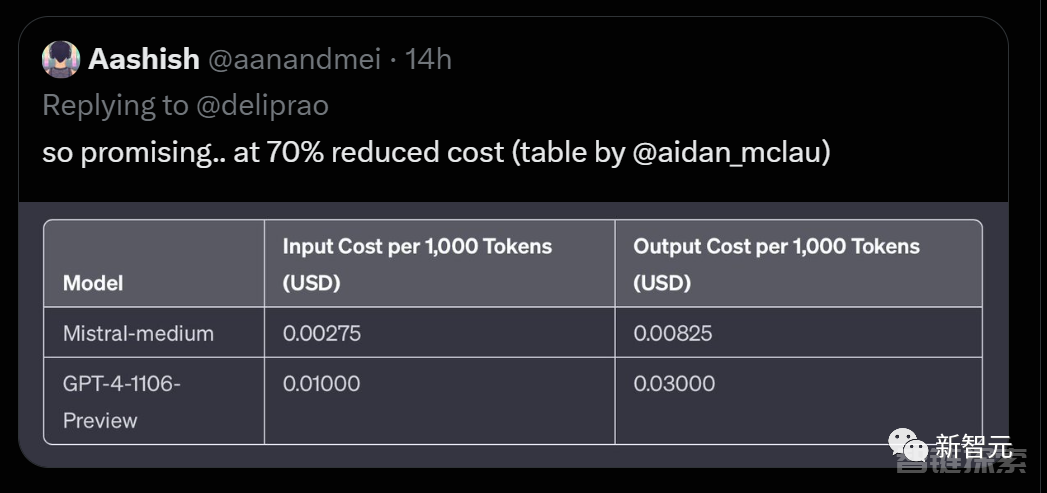Click the 14h timestamp

429,59
